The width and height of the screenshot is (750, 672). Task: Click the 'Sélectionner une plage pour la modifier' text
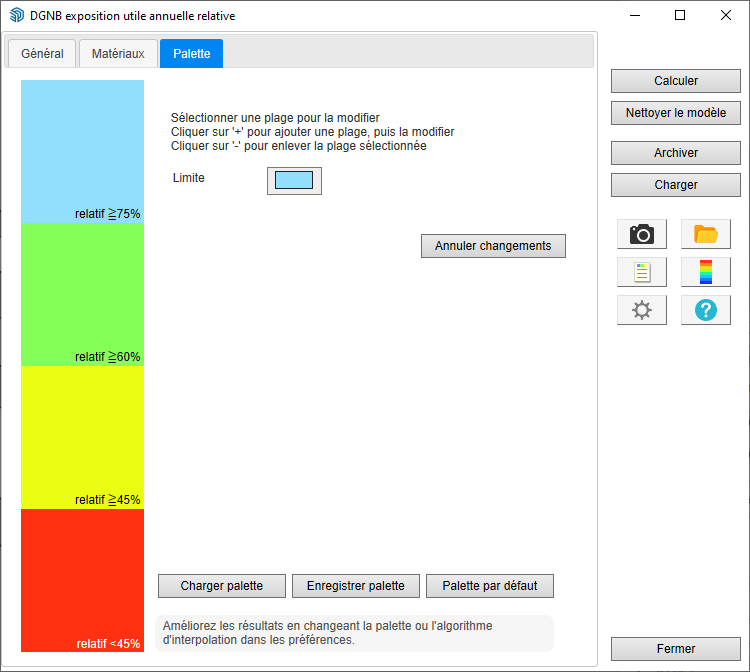pyautogui.click(x=275, y=118)
